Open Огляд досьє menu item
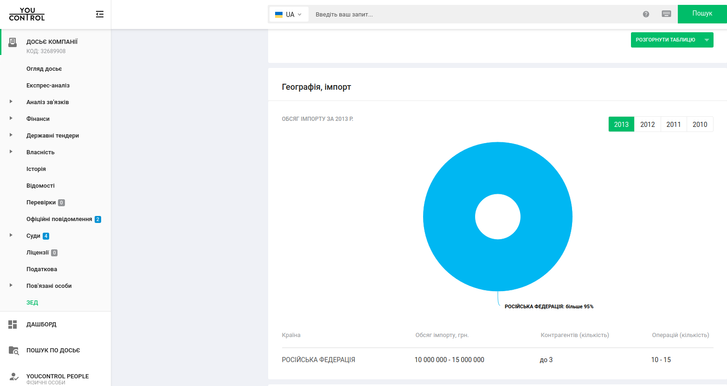Screen dimensions: 727x386 tap(44, 69)
